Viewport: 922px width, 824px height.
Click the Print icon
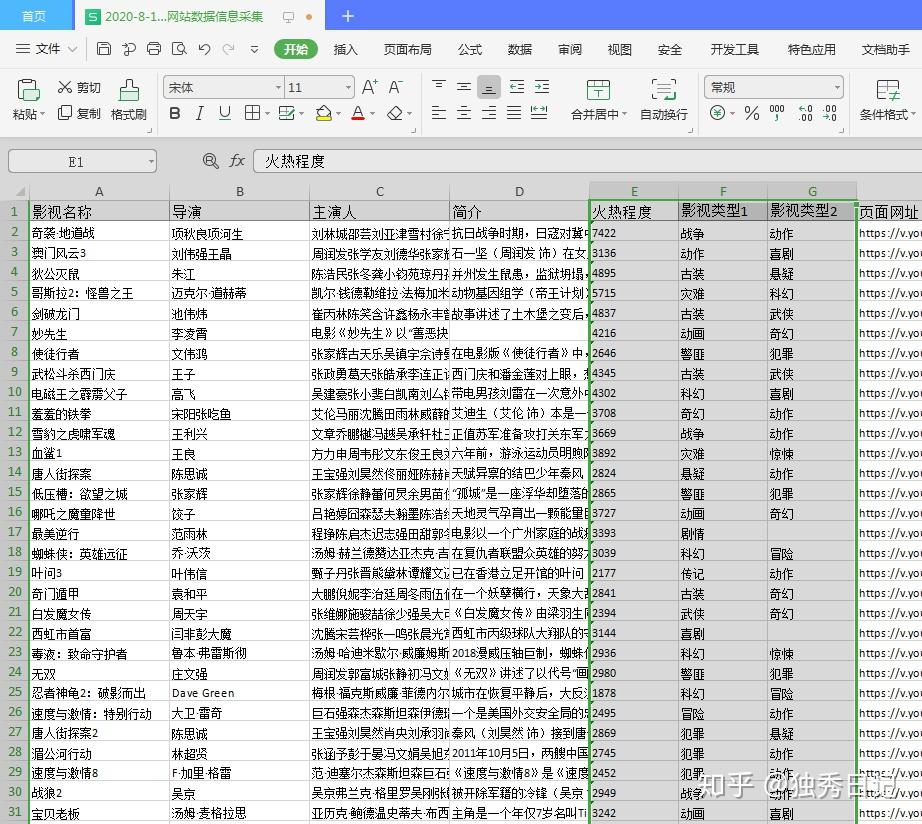coord(153,48)
